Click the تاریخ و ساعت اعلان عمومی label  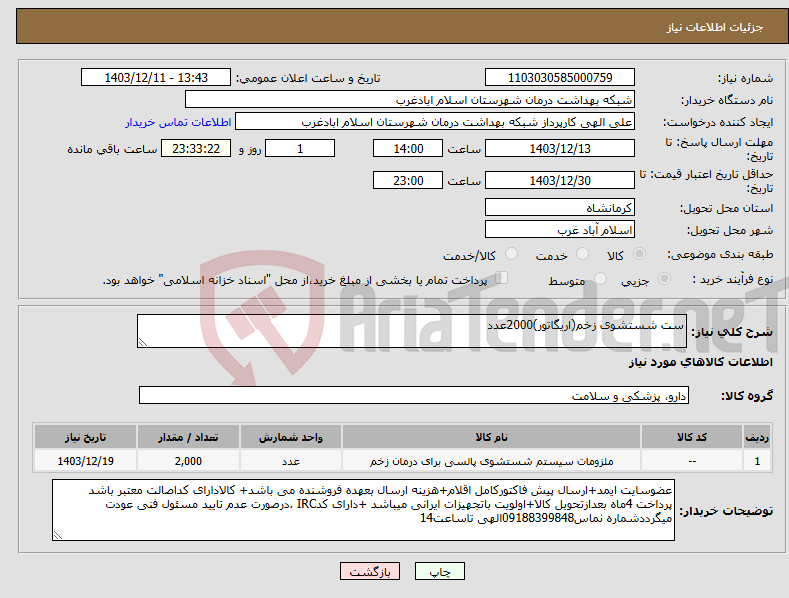point(308,79)
